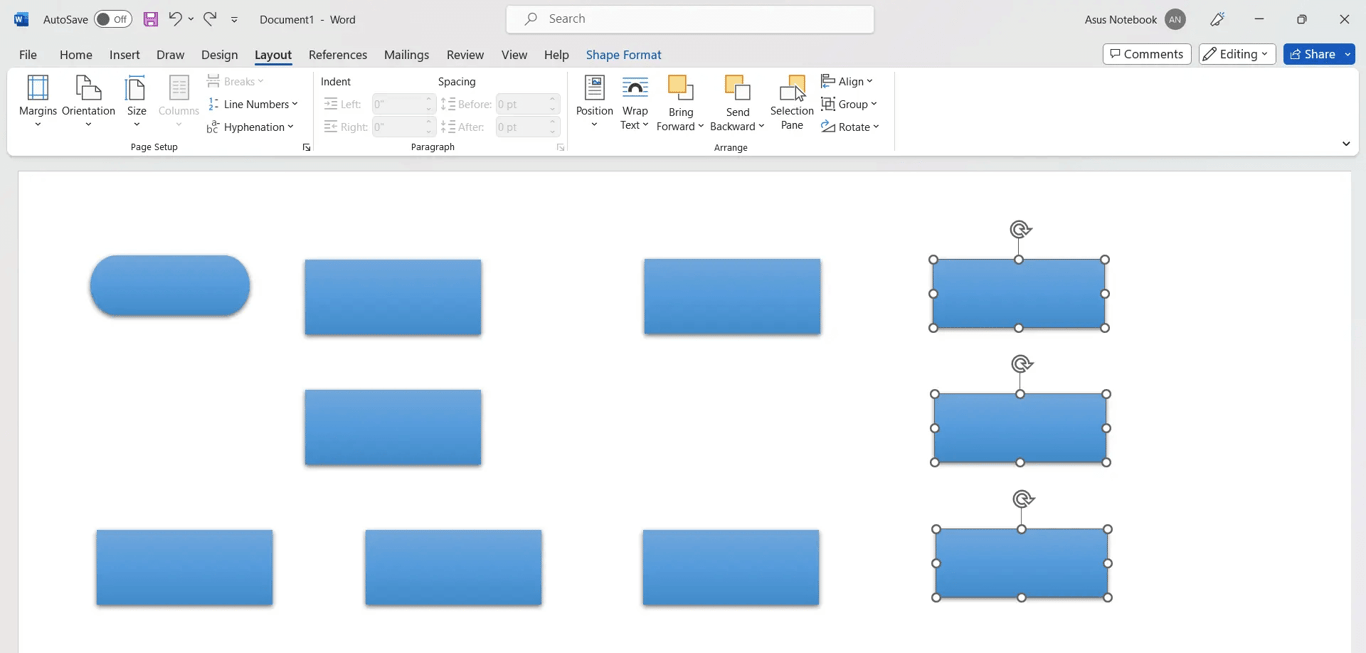Click the Save icon in title bar
Screen dimensions: 1366x653
(151, 19)
